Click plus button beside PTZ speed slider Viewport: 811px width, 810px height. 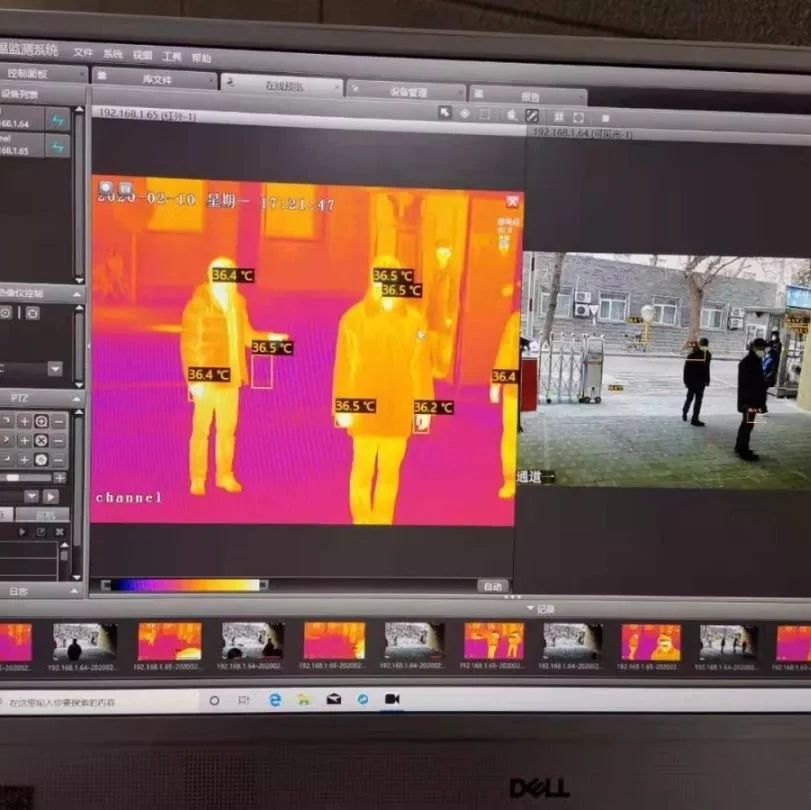(60, 478)
